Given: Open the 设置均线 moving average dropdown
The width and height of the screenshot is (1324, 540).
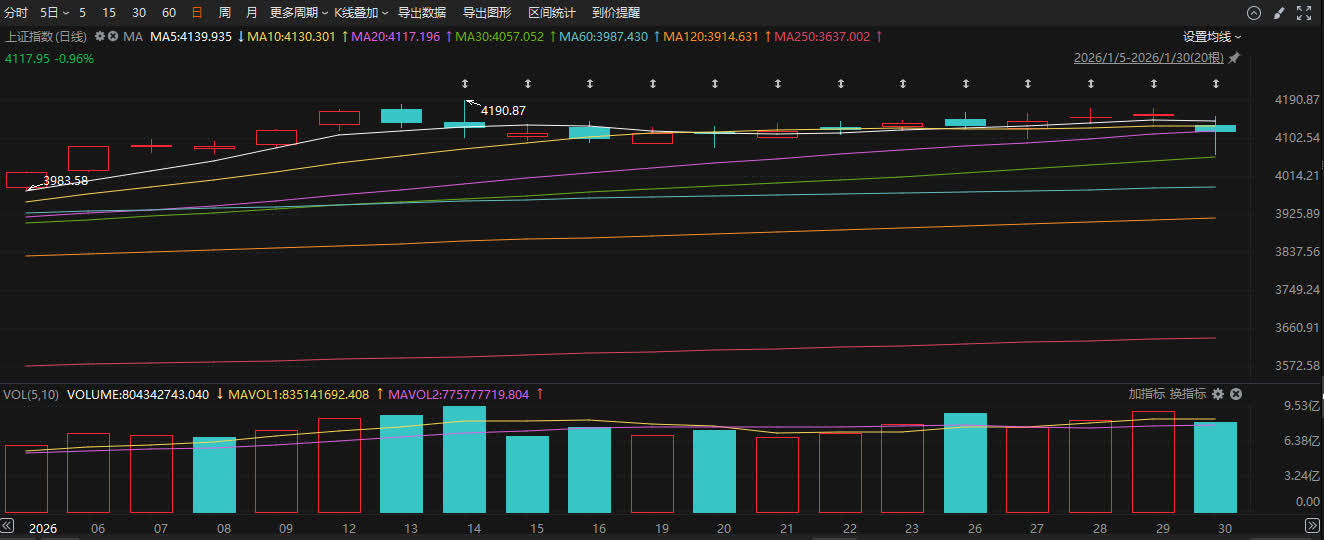Looking at the screenshot, I should coord(1212,36).
